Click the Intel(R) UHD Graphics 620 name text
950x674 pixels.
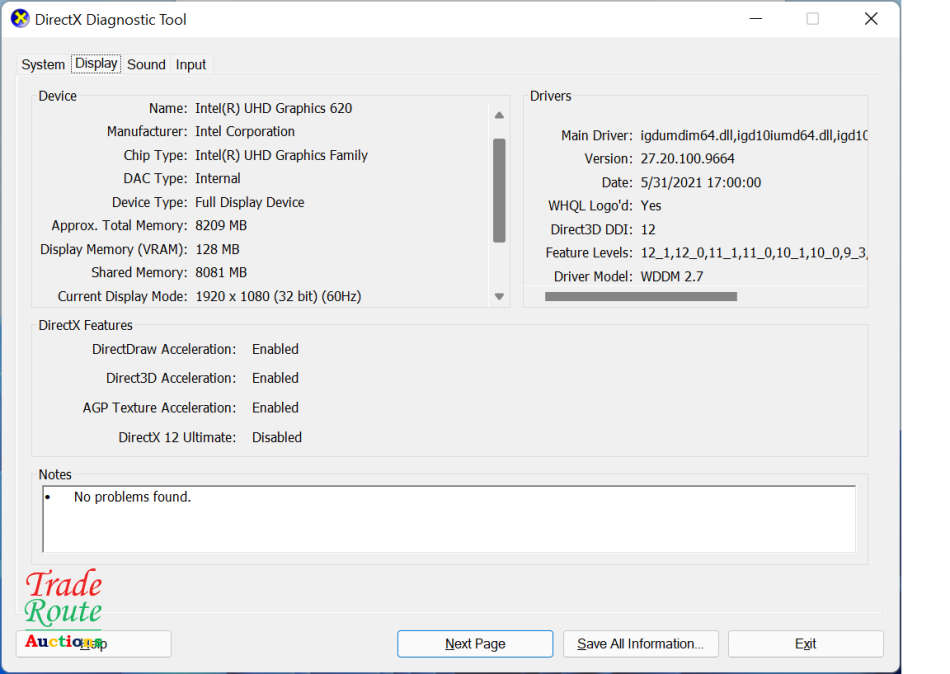[x=273, y=108]
